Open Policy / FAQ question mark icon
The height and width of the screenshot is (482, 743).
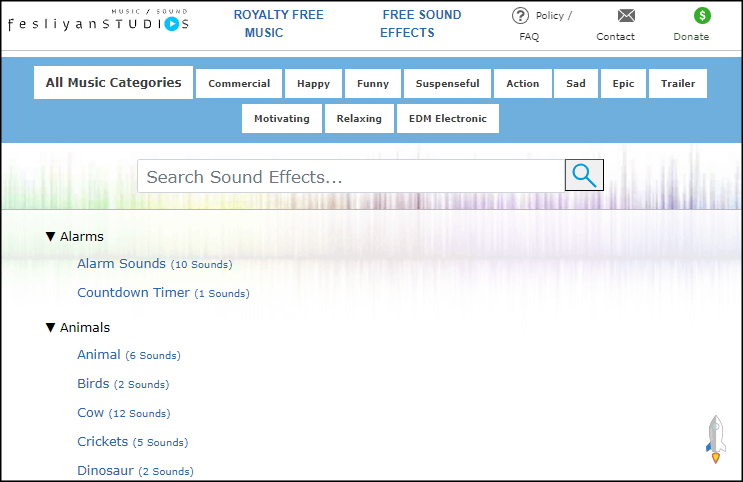point(520,15)
